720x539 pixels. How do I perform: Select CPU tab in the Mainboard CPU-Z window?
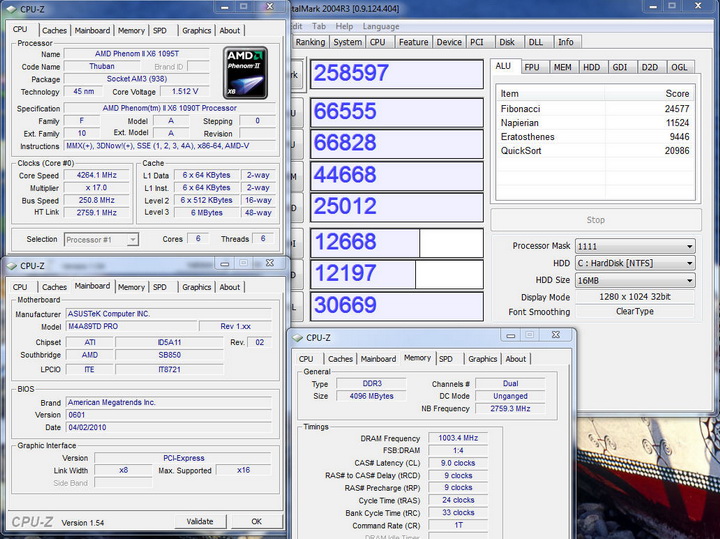pos(20,287)
